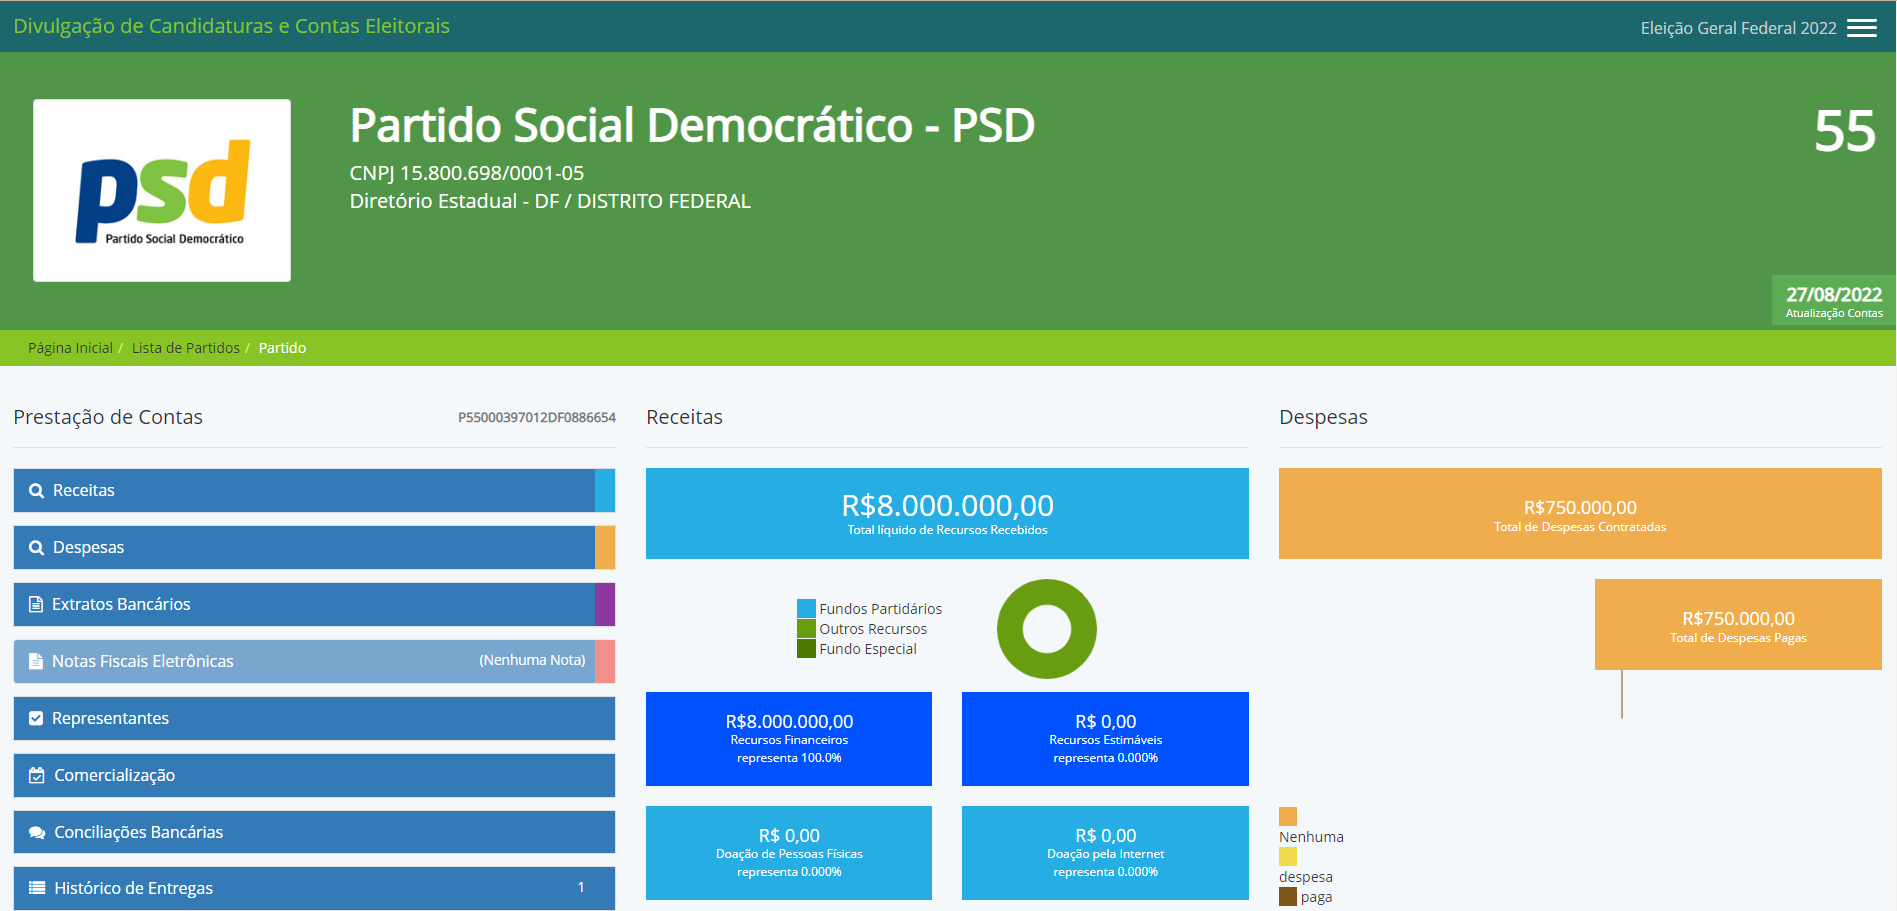This screenshot has height=911, width=1897.
Task: Open the hamburger menu icon
Action: [x=1861, y=28]
